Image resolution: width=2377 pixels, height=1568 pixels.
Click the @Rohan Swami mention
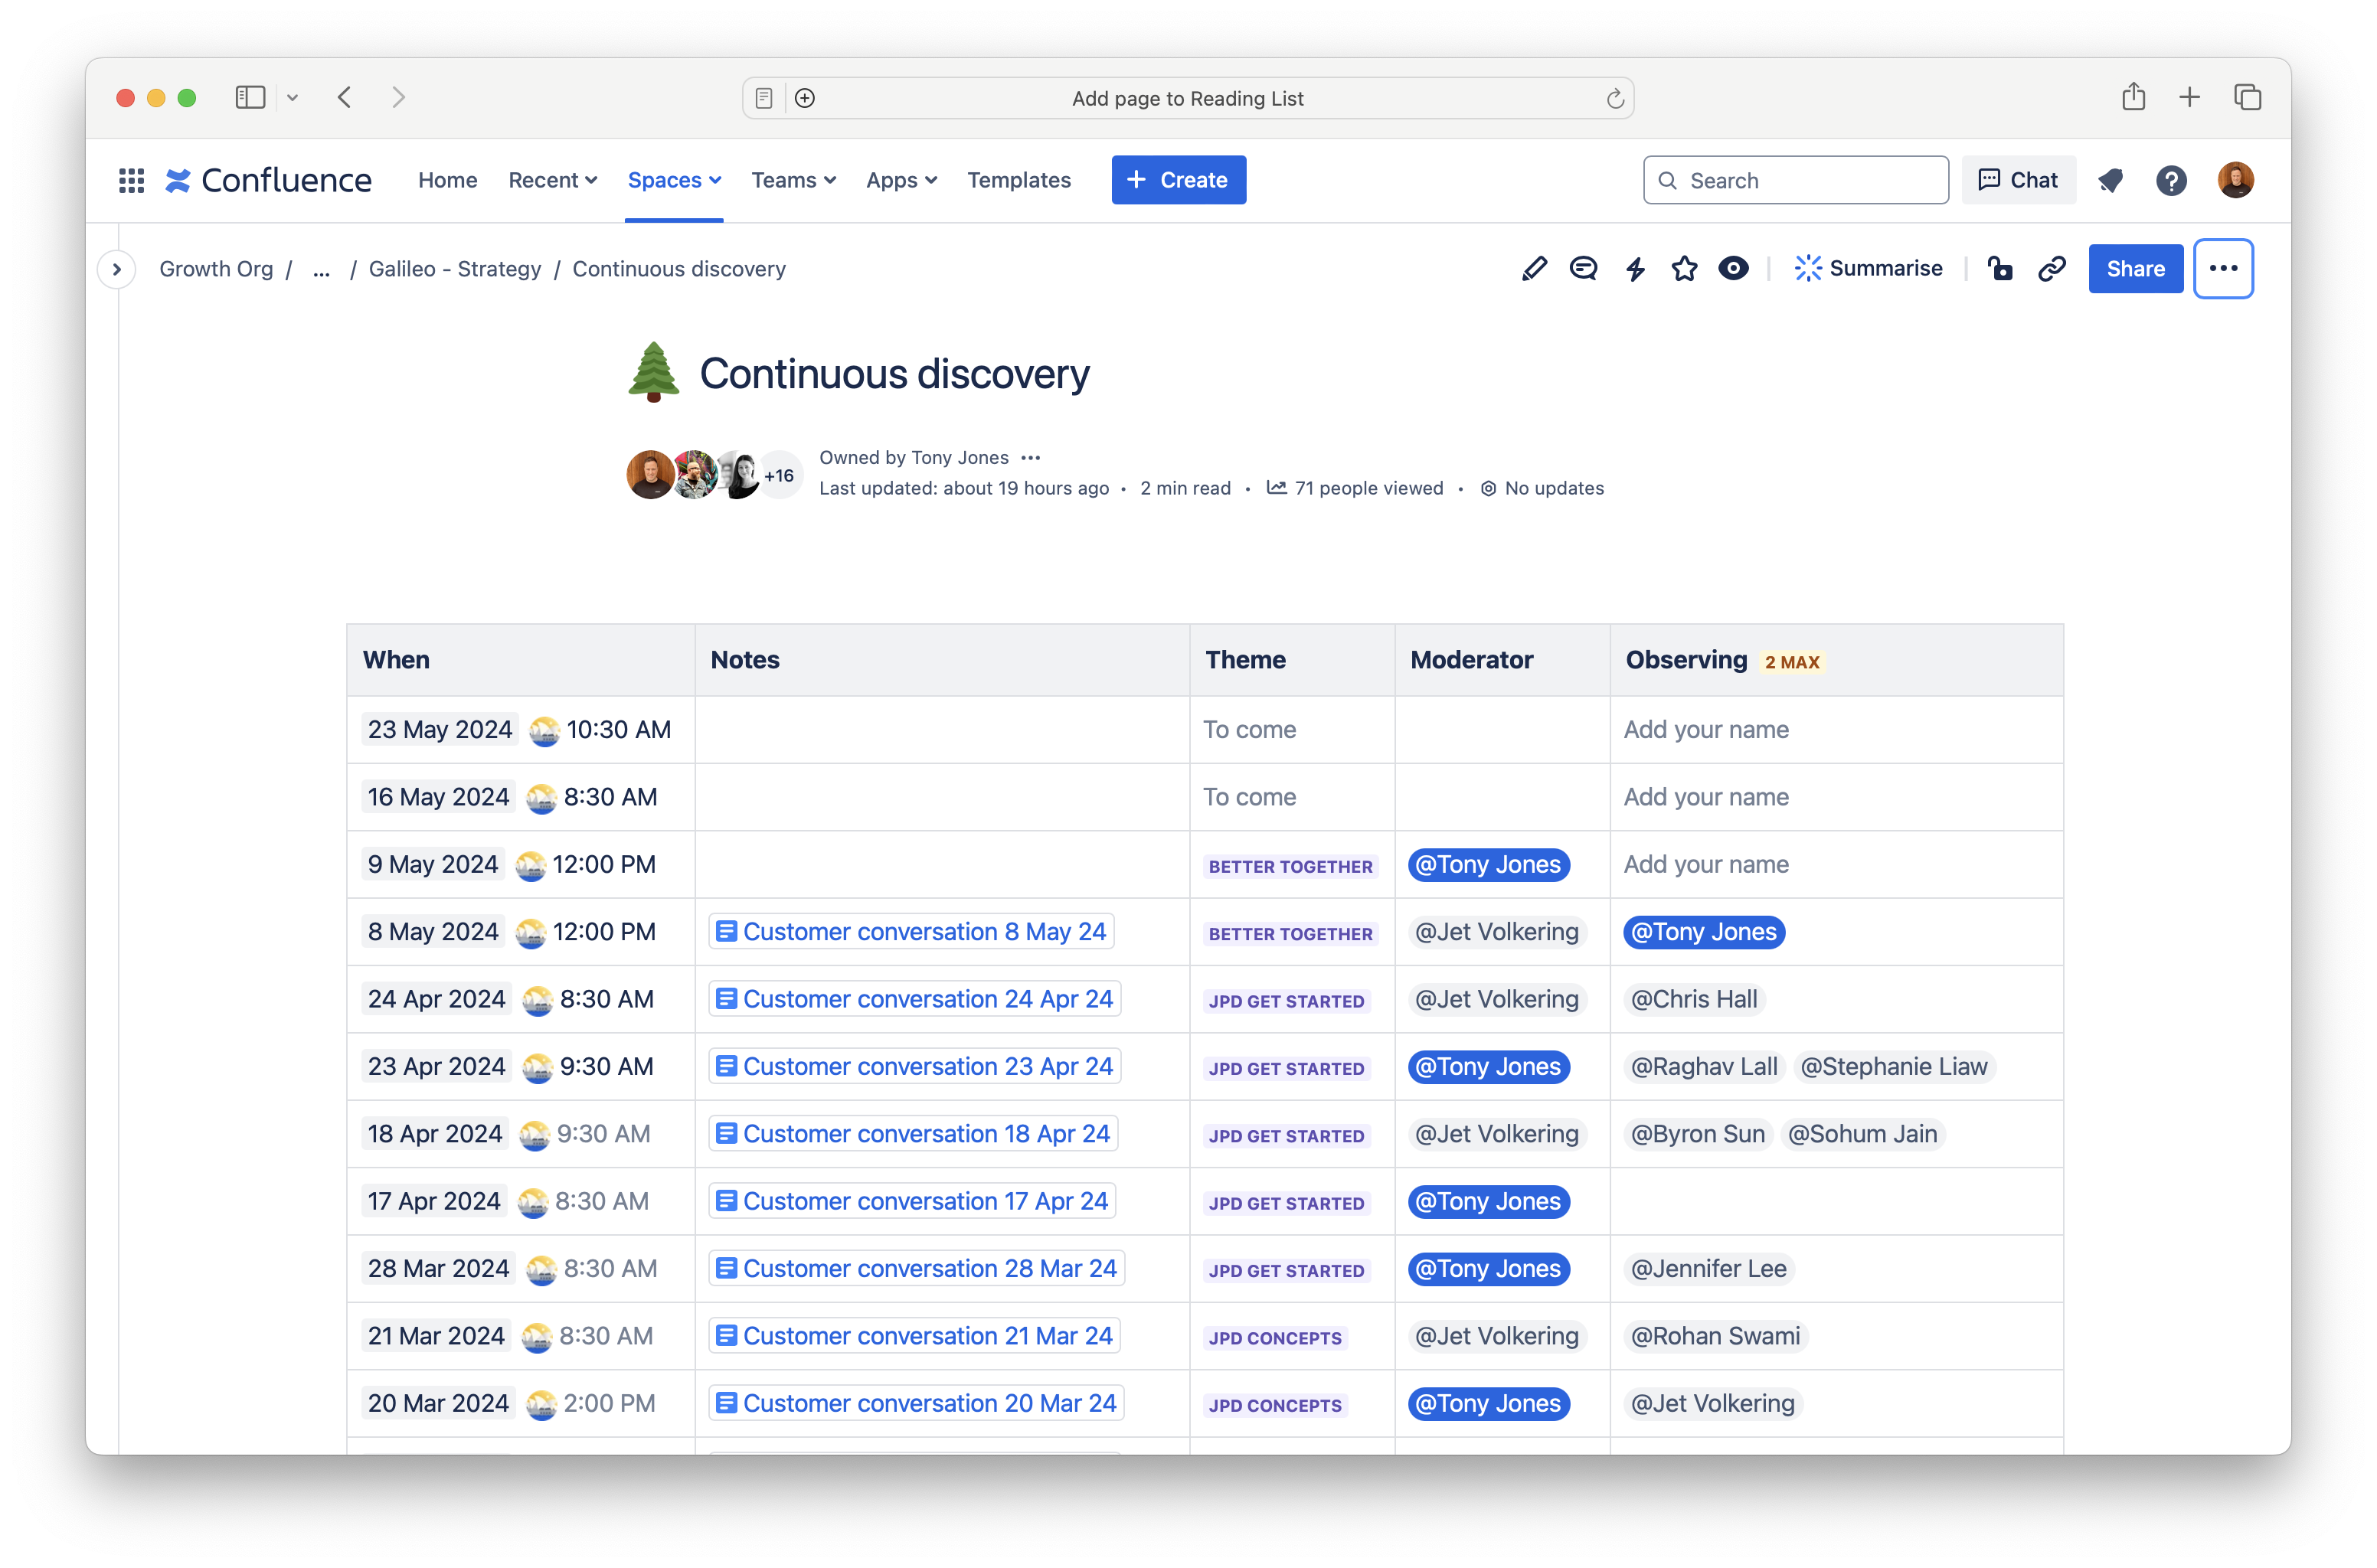[1715, 1335]
